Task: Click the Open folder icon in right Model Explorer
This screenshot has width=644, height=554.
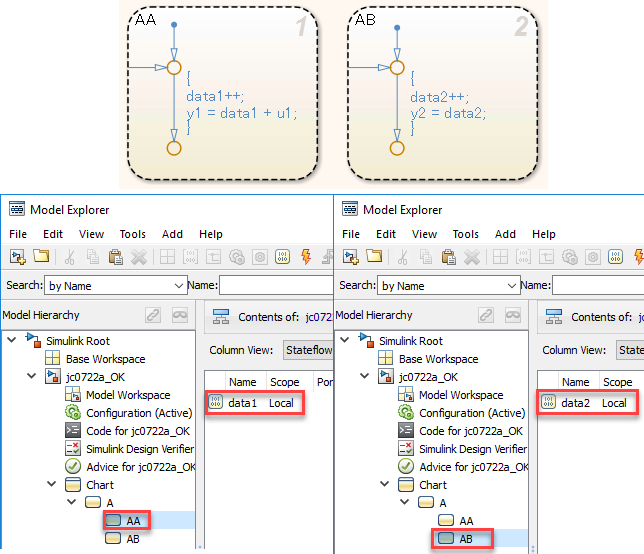Action: click(x=374, y=257)
